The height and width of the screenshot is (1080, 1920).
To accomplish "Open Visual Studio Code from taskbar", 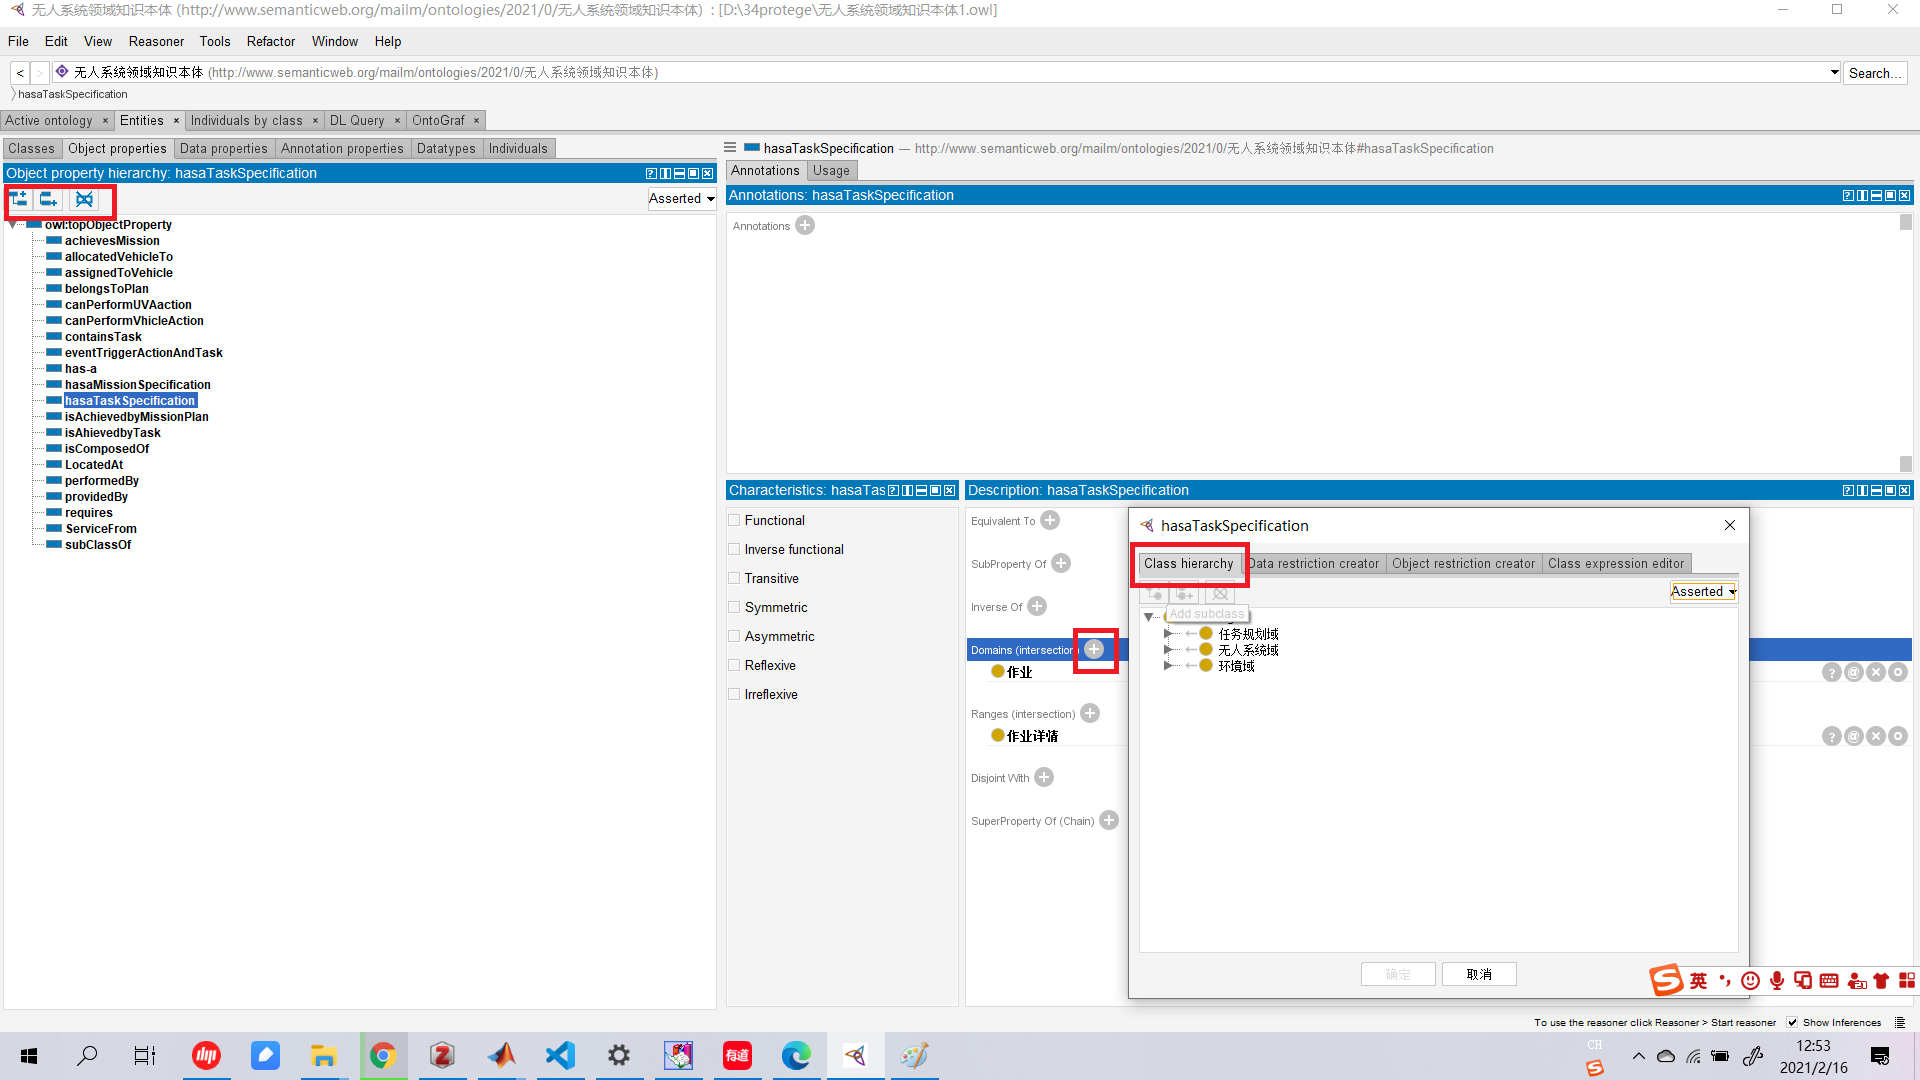I will (x=560, y=1056).
